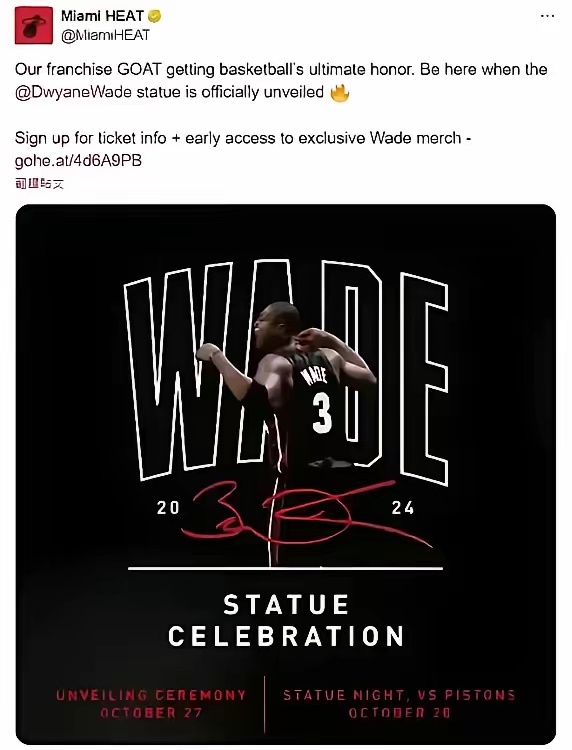Click the Unveiling Ceremony October 27 text
The width and height of the screenshot is (572, 750).
[151, 704]
